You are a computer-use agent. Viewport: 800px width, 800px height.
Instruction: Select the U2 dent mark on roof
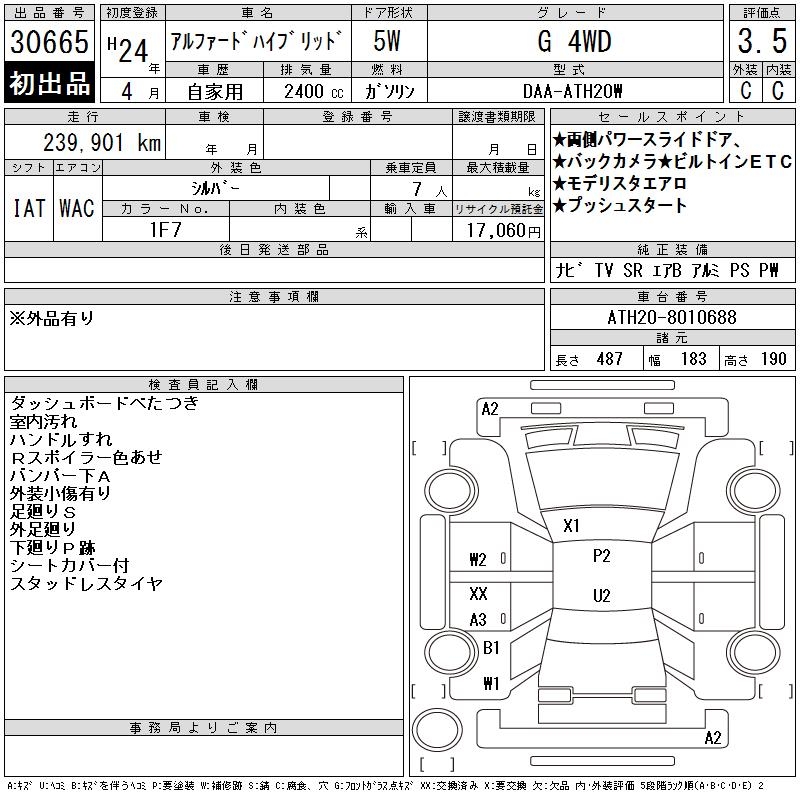[601, 596]
